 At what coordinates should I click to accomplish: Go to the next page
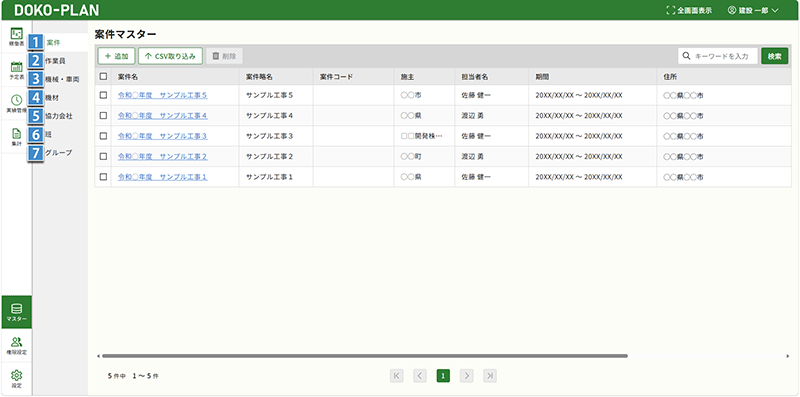(x=466, y=376)
